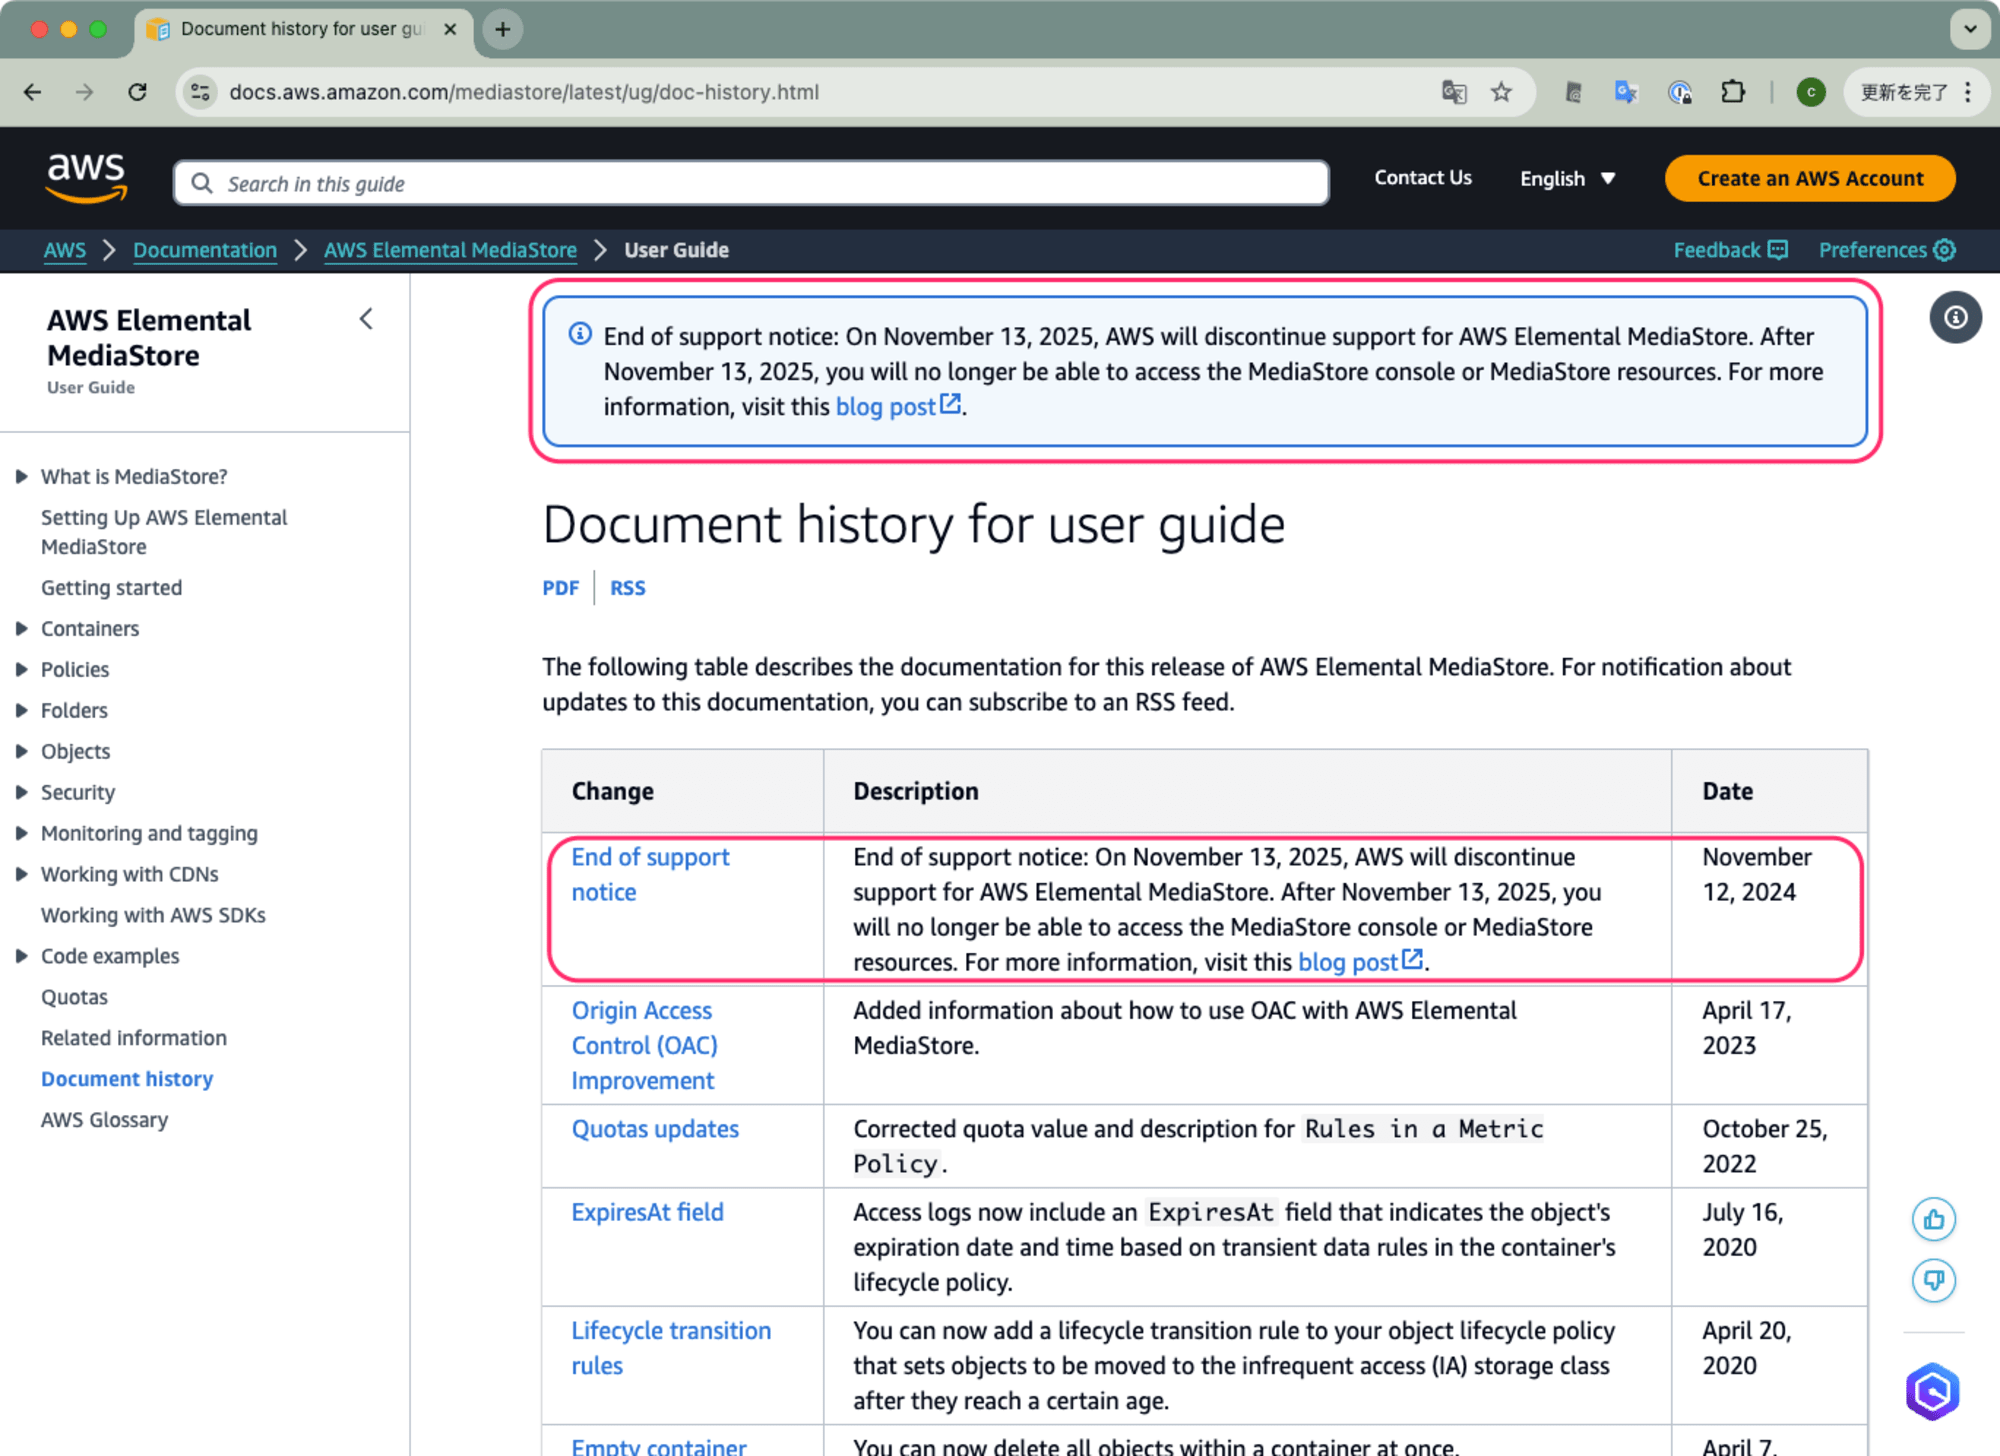Image resolution: width=2000 pixels, height=1456 pixels.
Task: Open Quotas page
Action: click(74, 998)
